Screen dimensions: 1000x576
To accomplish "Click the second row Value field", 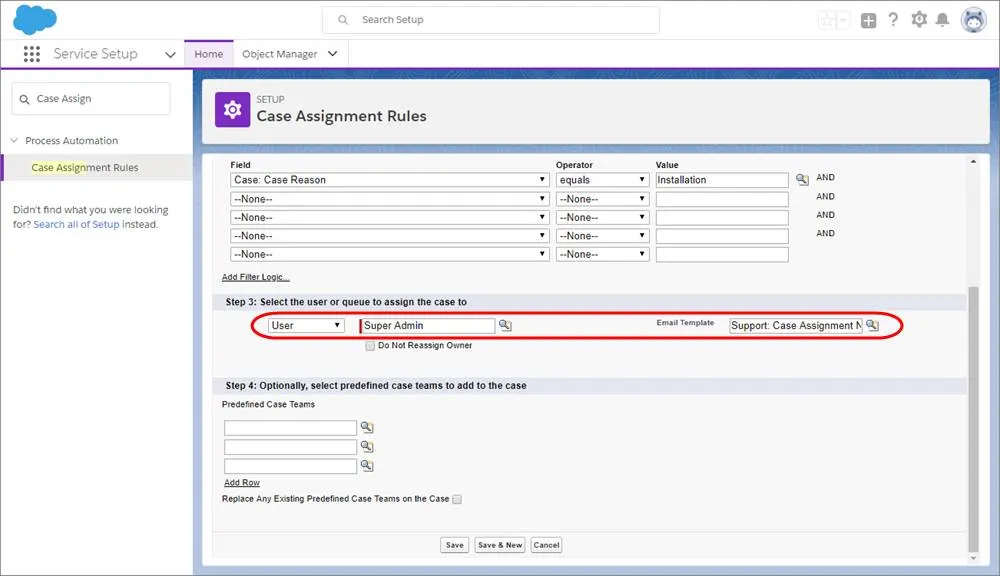I will [x=722, y=199].
